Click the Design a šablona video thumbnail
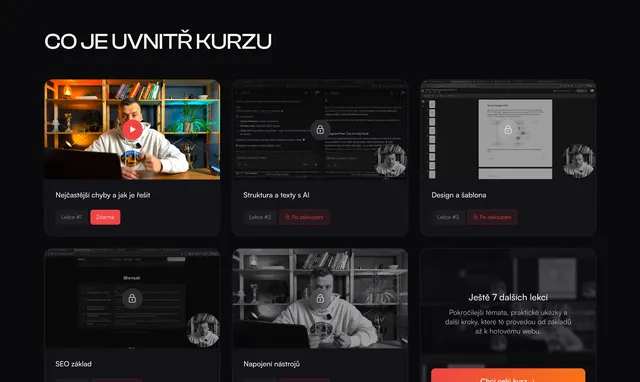Screen dimensions: 640x382 [508, 130]
